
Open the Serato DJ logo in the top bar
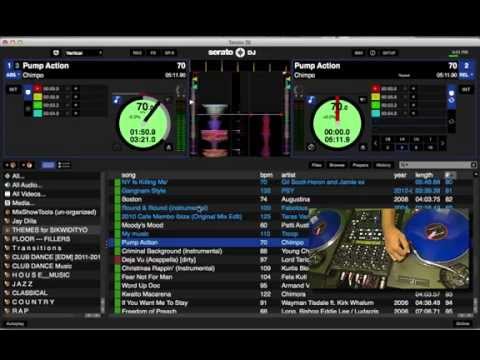point(232,52)
